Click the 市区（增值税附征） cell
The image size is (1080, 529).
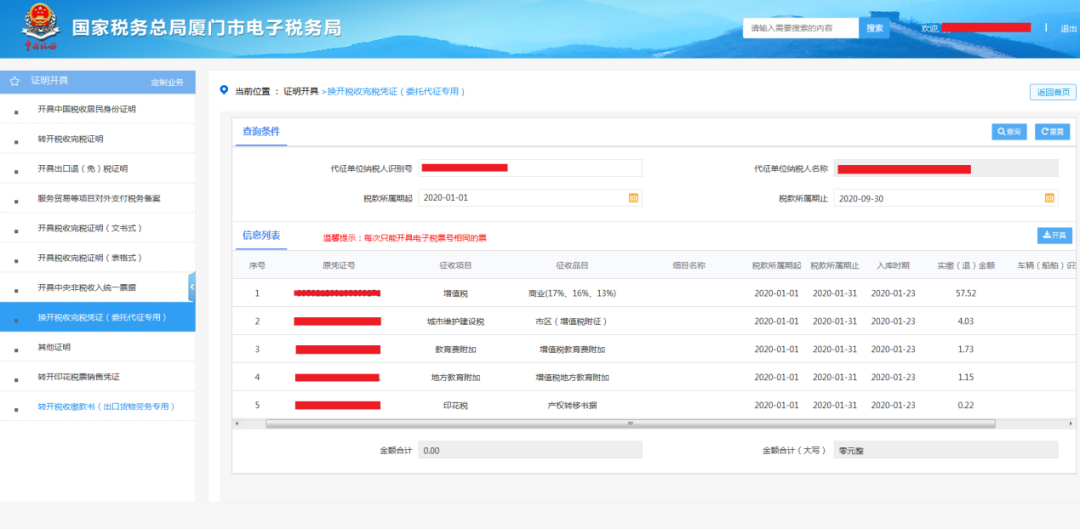coord(572,322)
